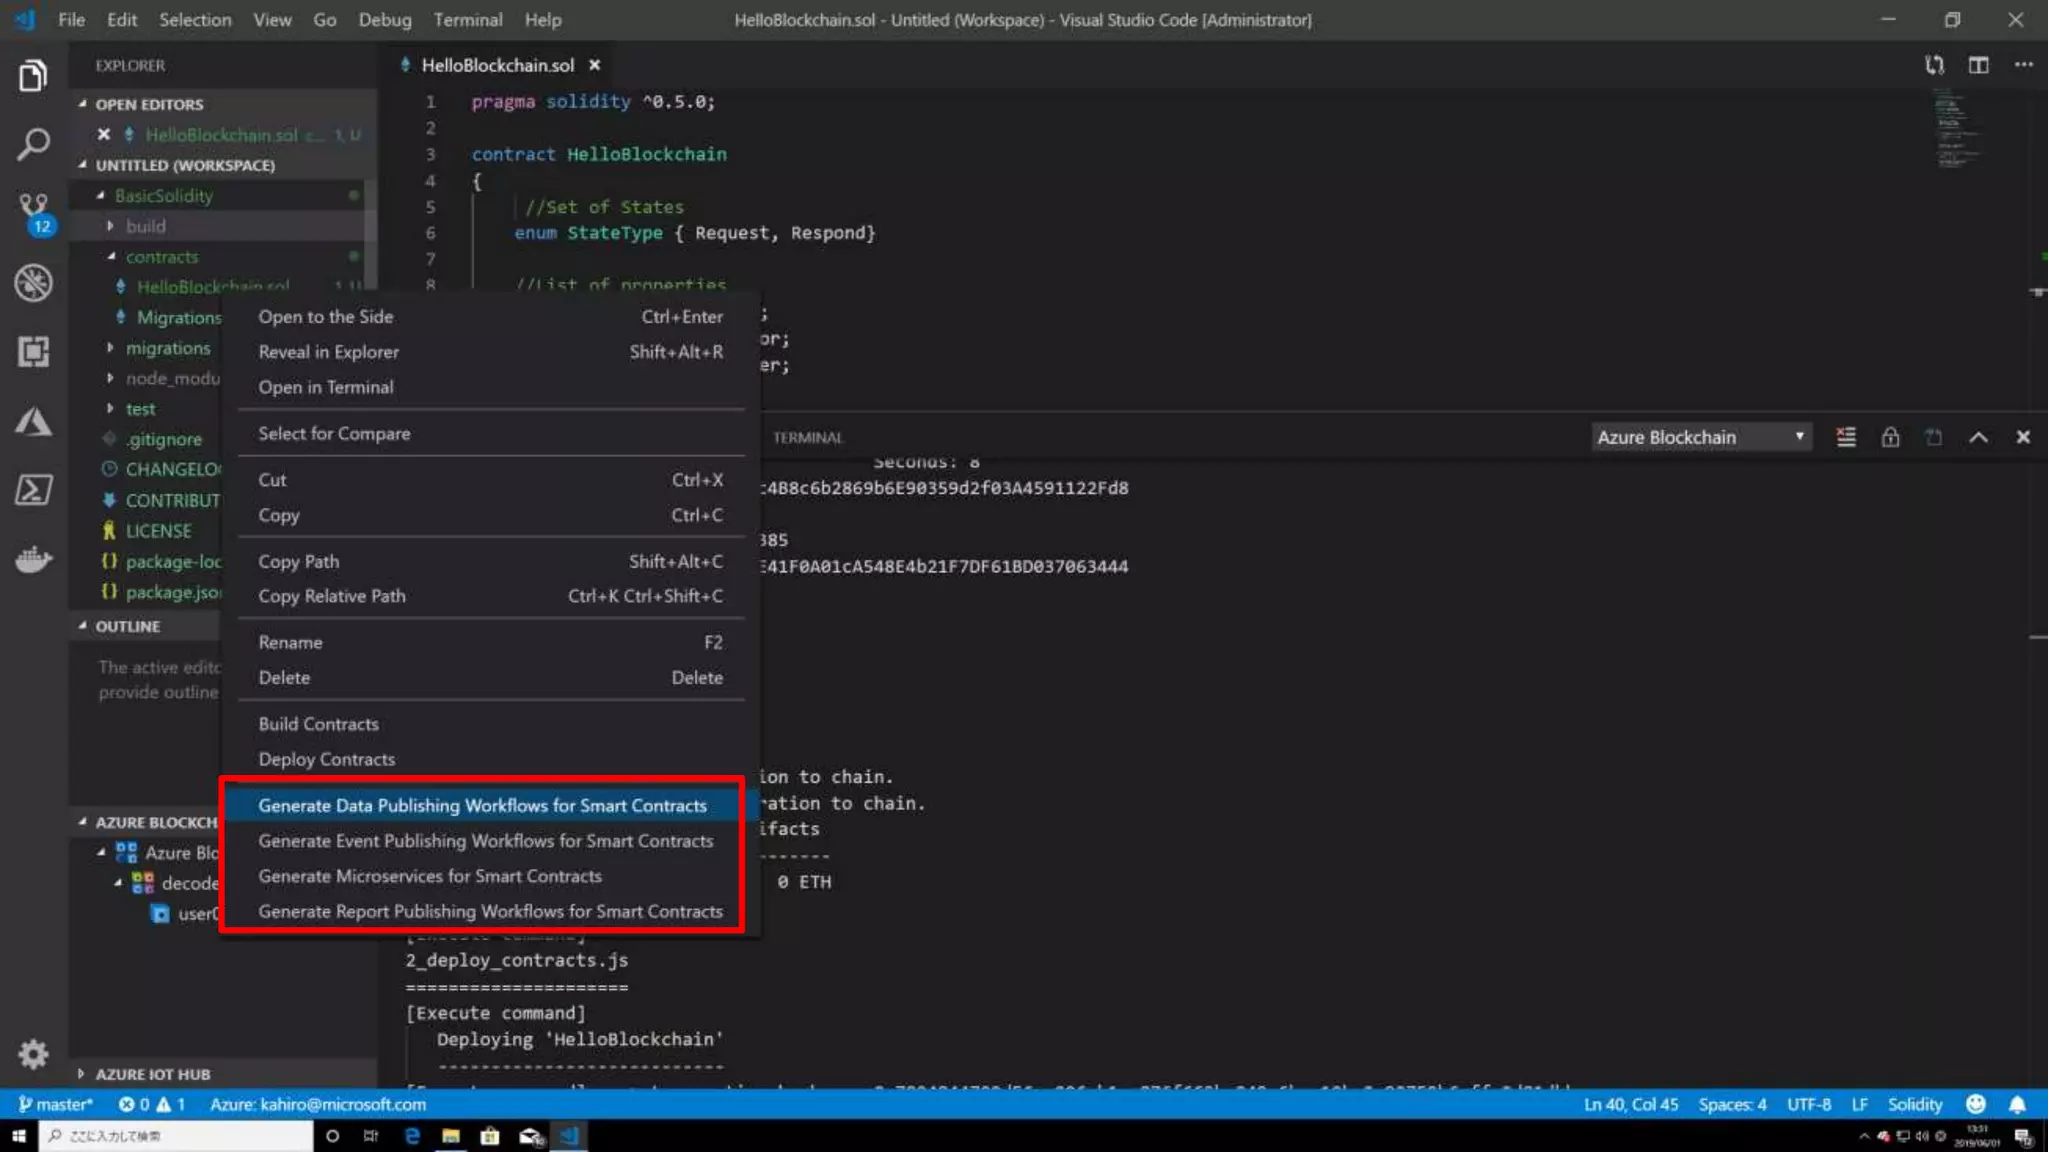Click the master branch status item
The width and height of the screenshot is (2048, 1152).
56,1104
